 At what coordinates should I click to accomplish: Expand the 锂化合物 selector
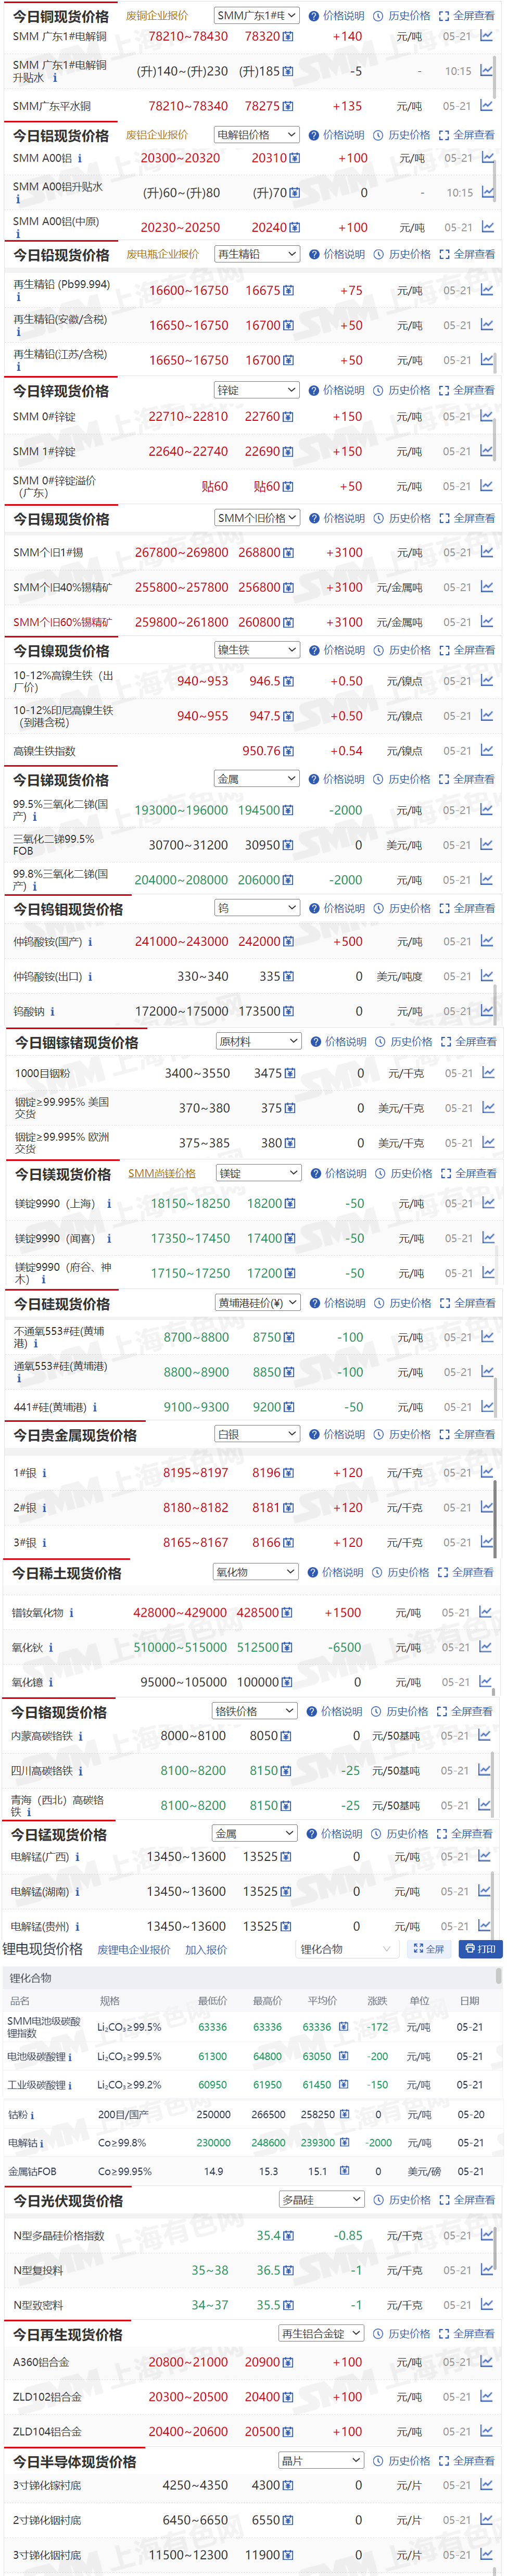(347, 1949)
